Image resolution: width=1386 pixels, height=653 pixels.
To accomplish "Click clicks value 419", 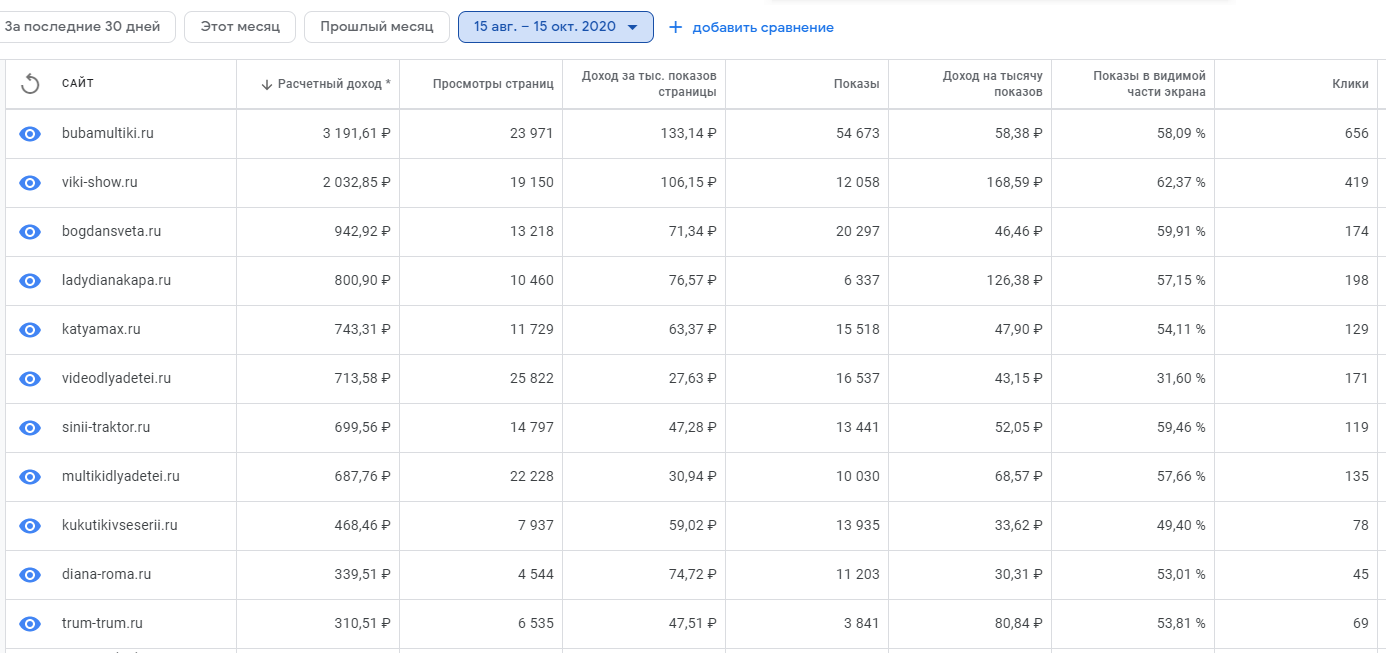I will (1357, 182).
